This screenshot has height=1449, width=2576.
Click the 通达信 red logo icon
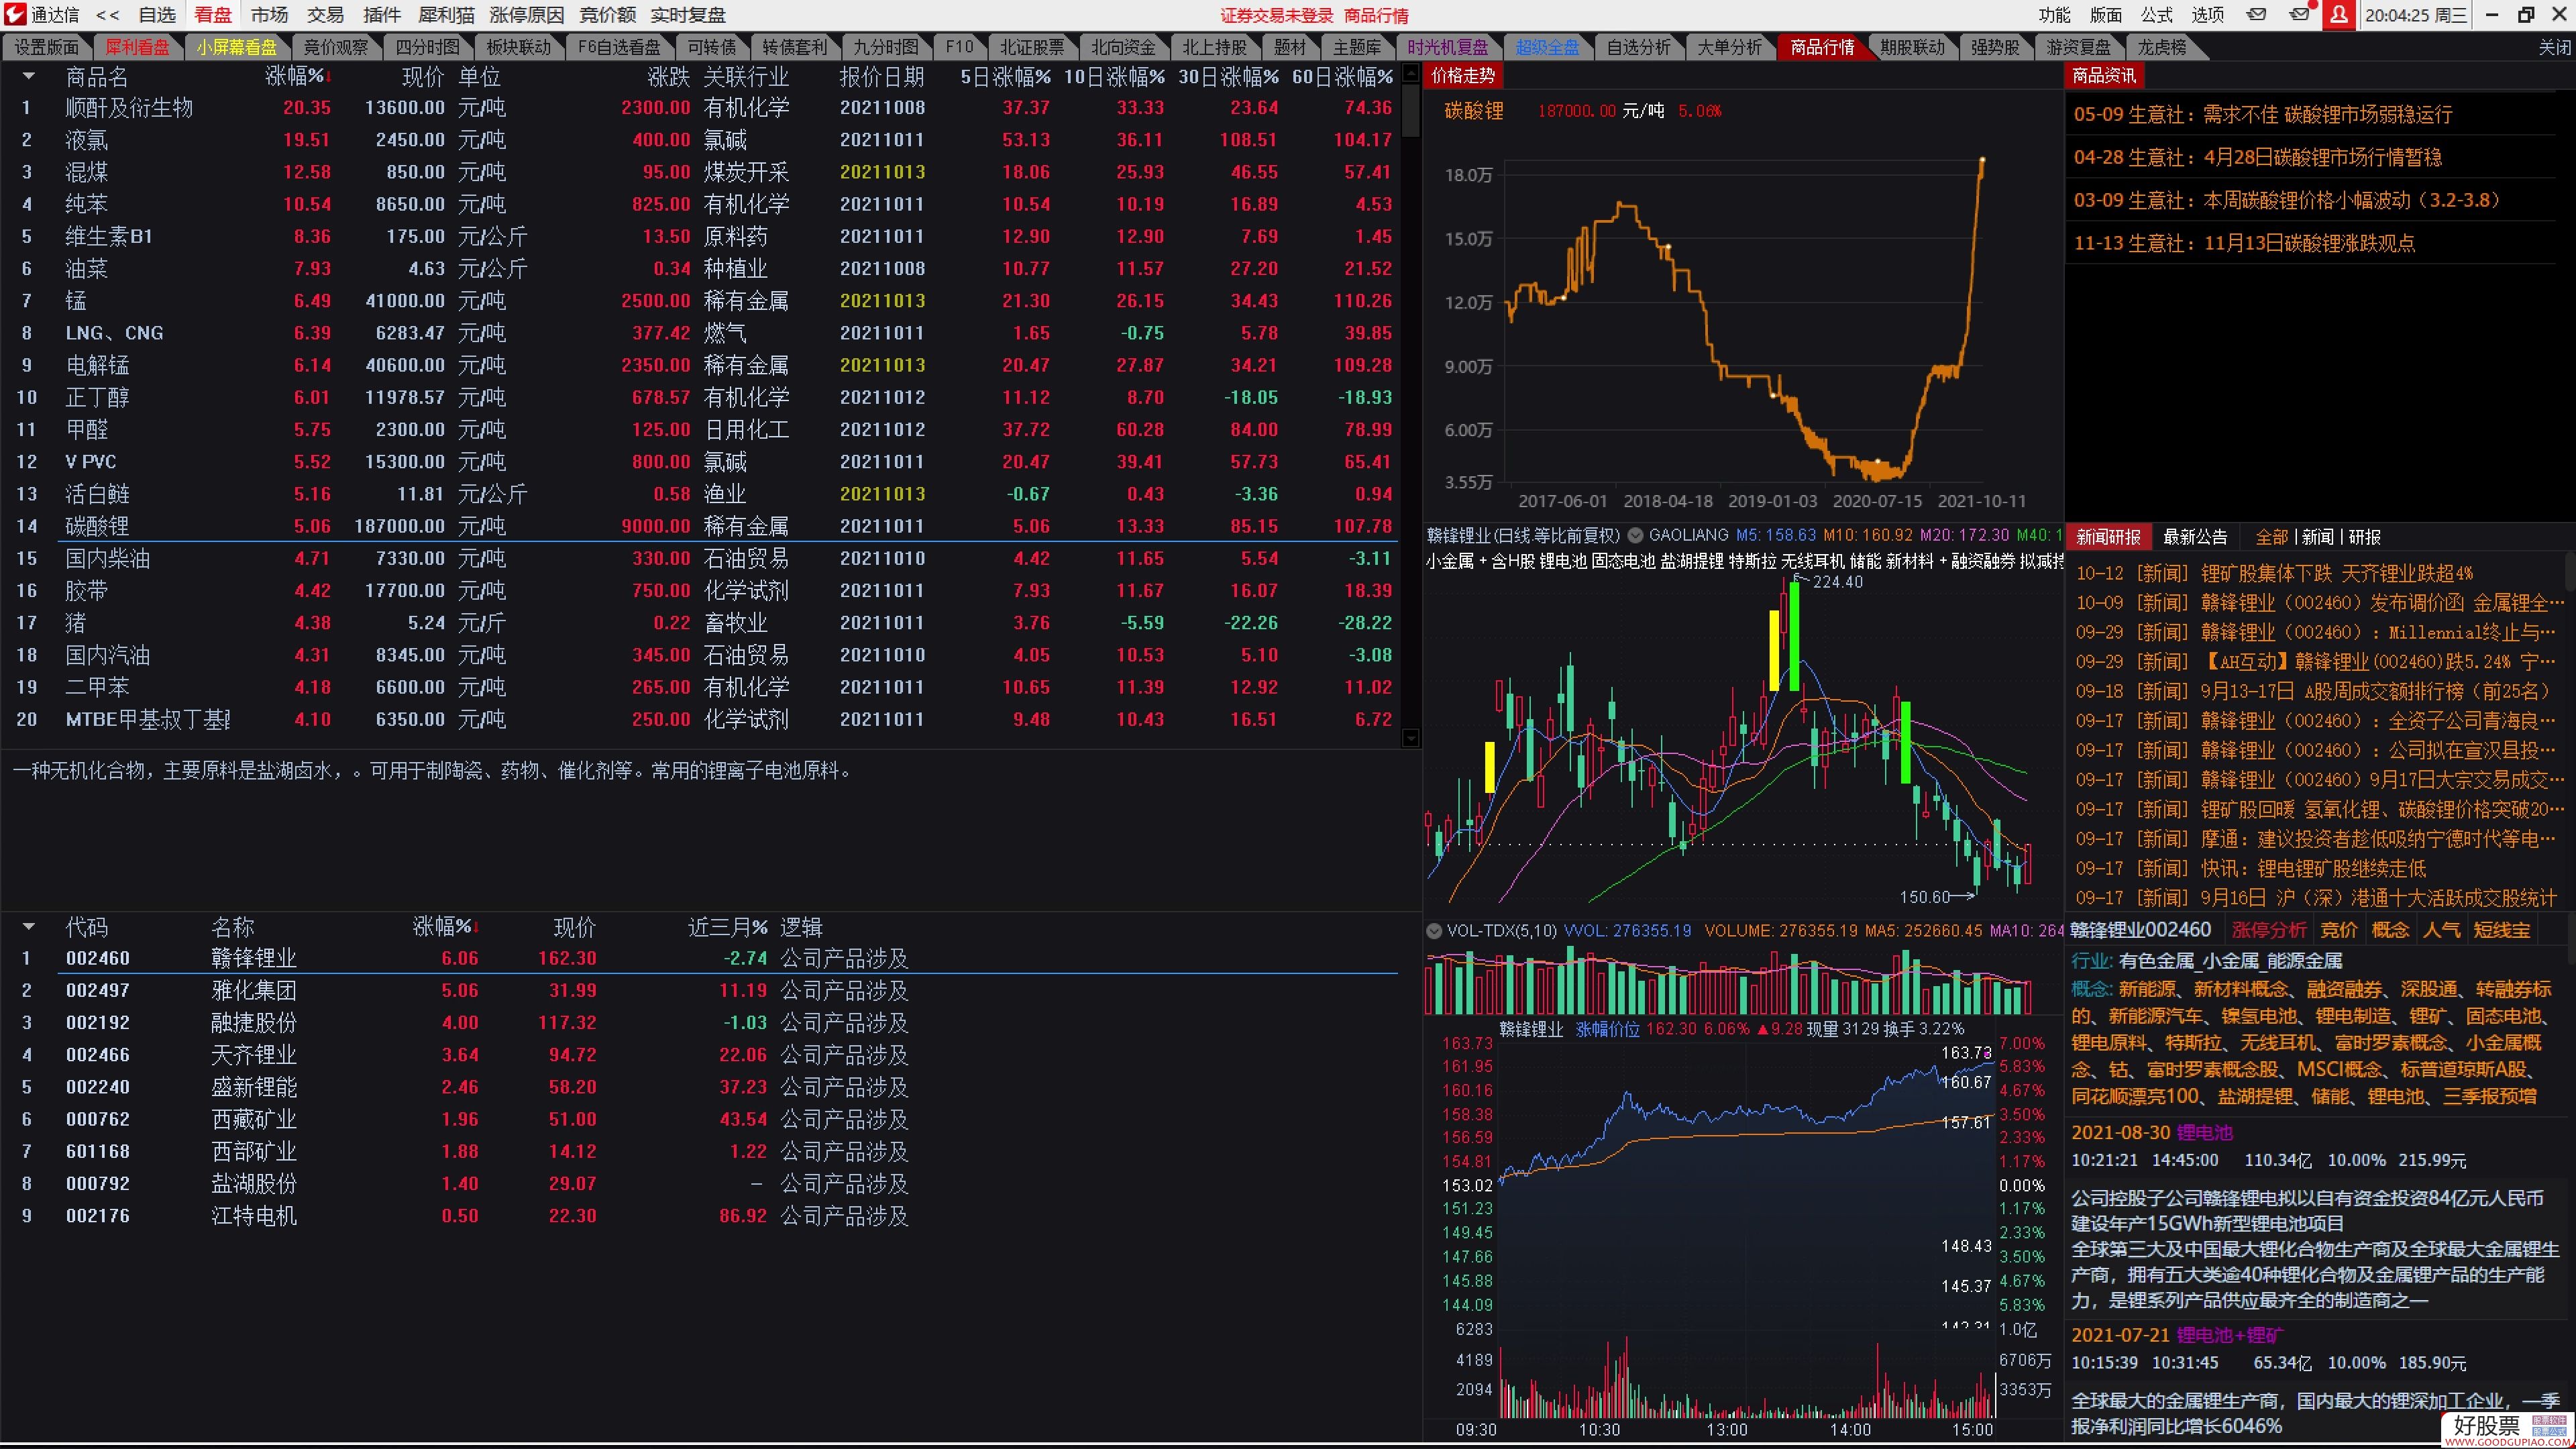click(15, 15)
